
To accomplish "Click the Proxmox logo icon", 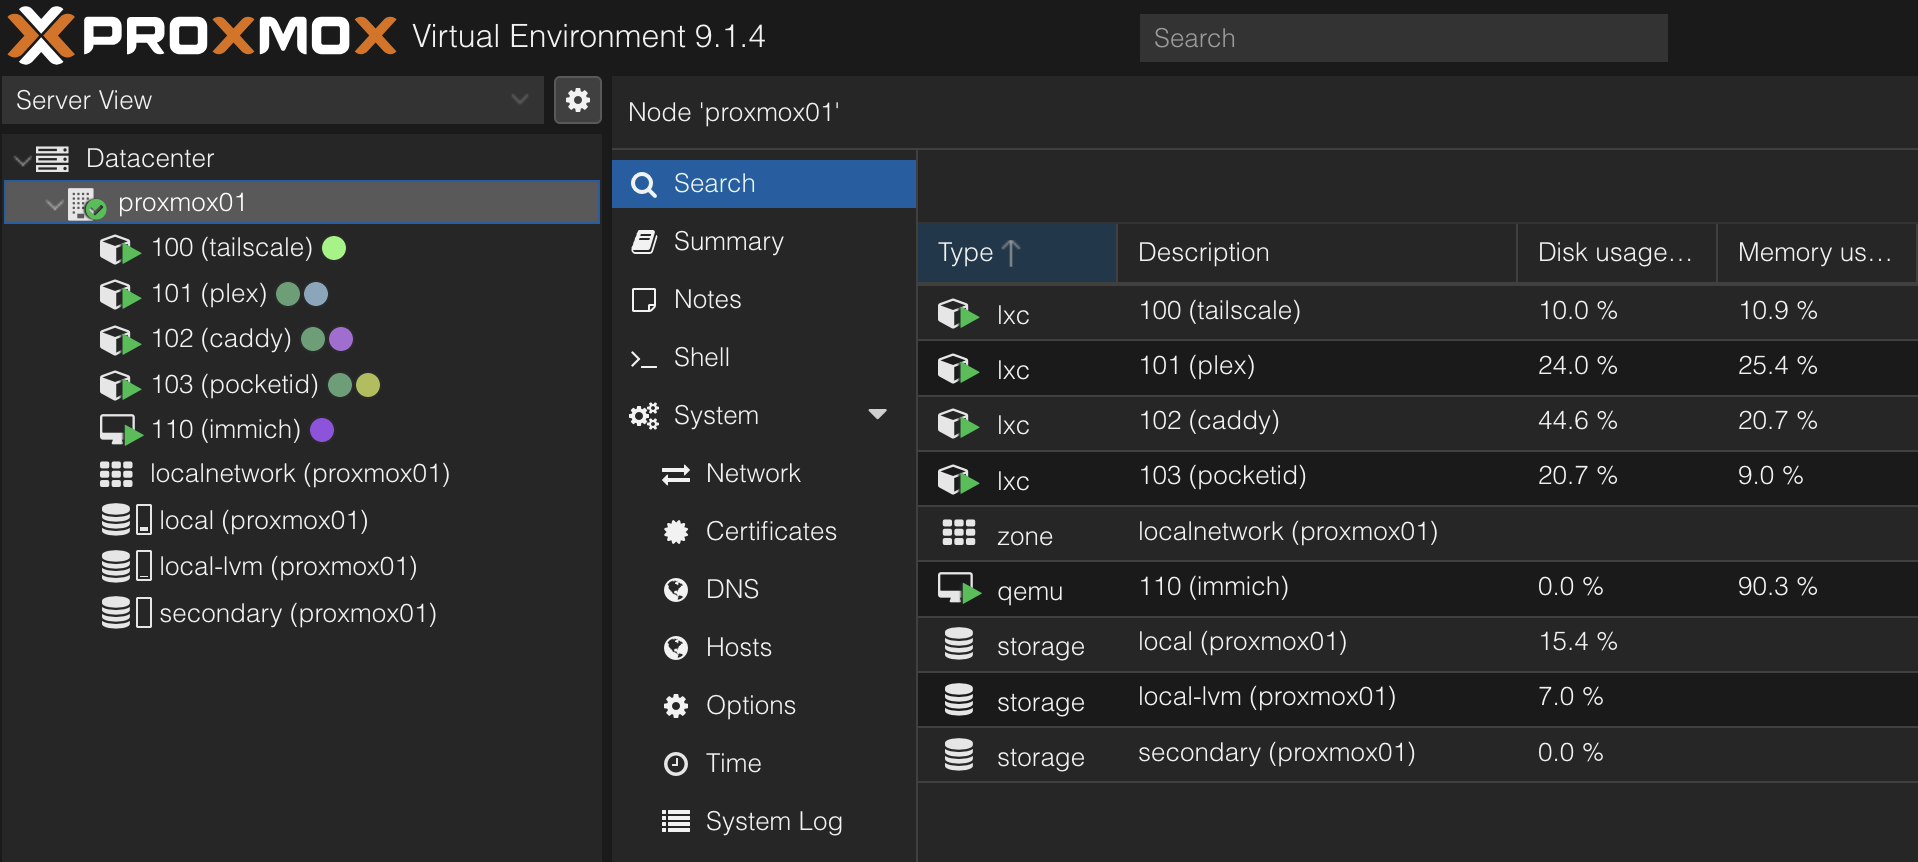I will click(40, 36).
